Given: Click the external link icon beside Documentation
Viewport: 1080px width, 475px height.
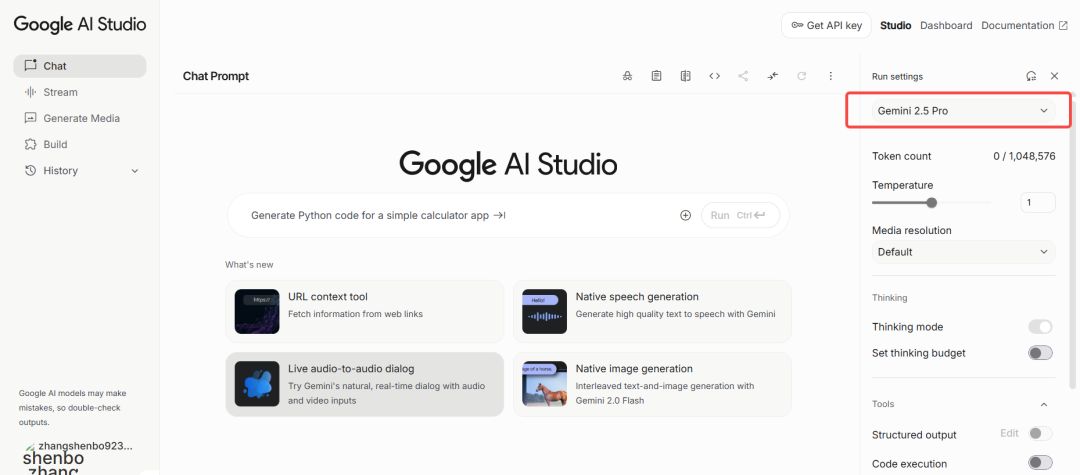Looking at the screenshot, I should 1063,25.
